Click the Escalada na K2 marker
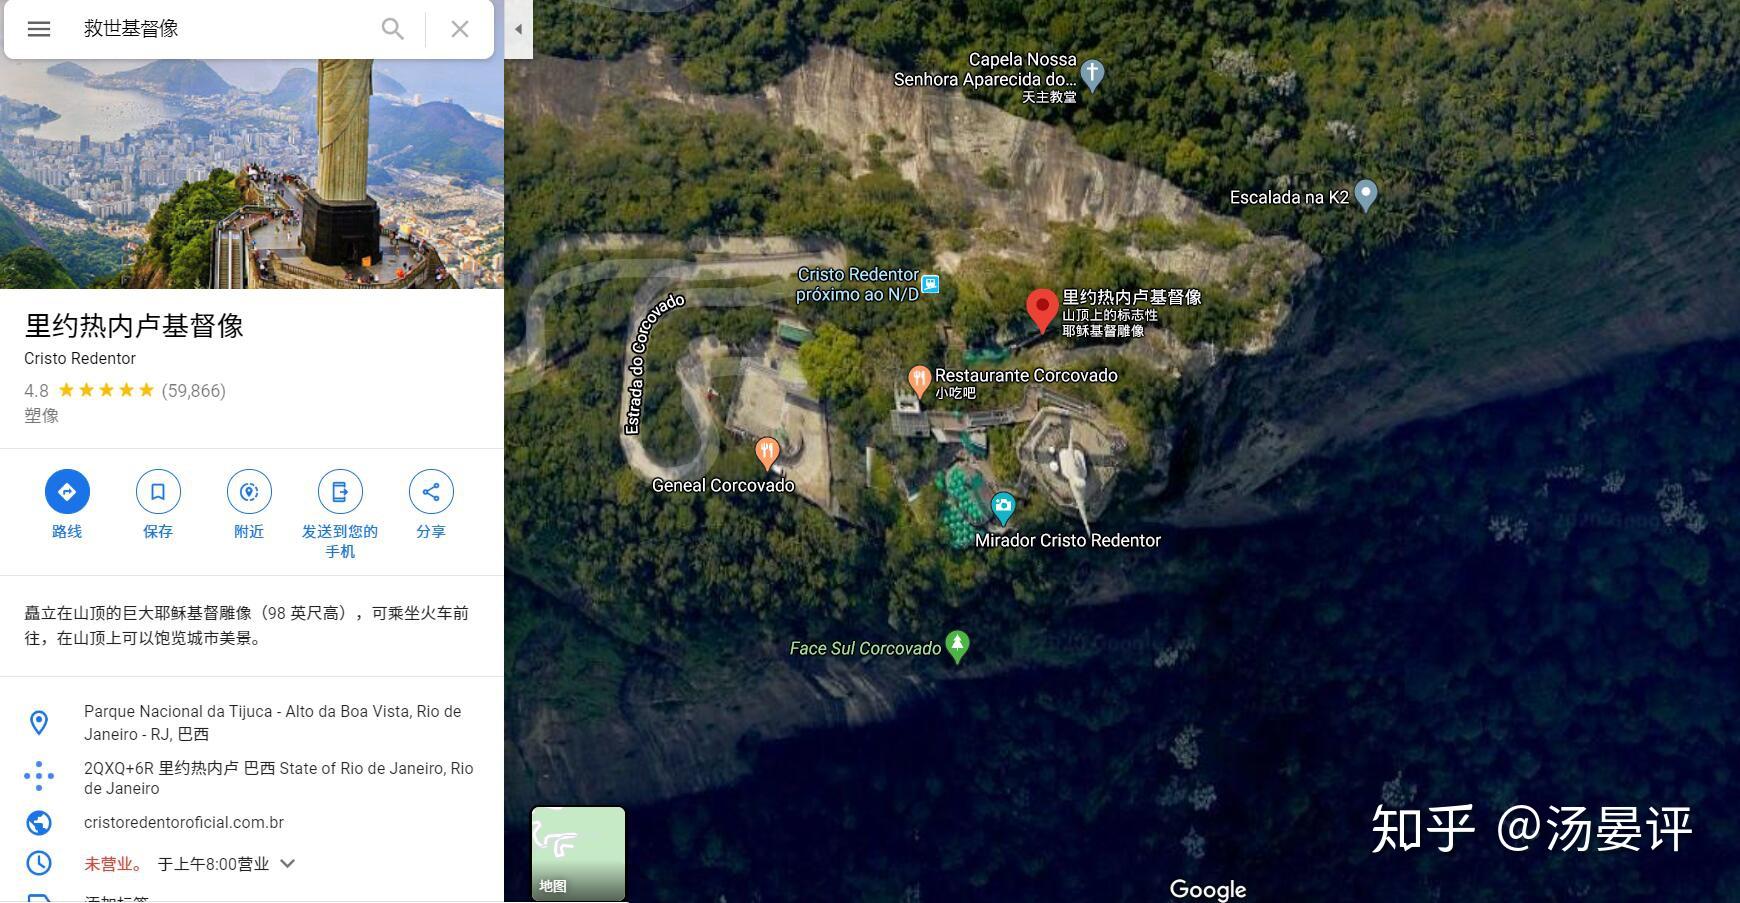This screenshot has height=903, width=1740. (x=1365, y=195)
